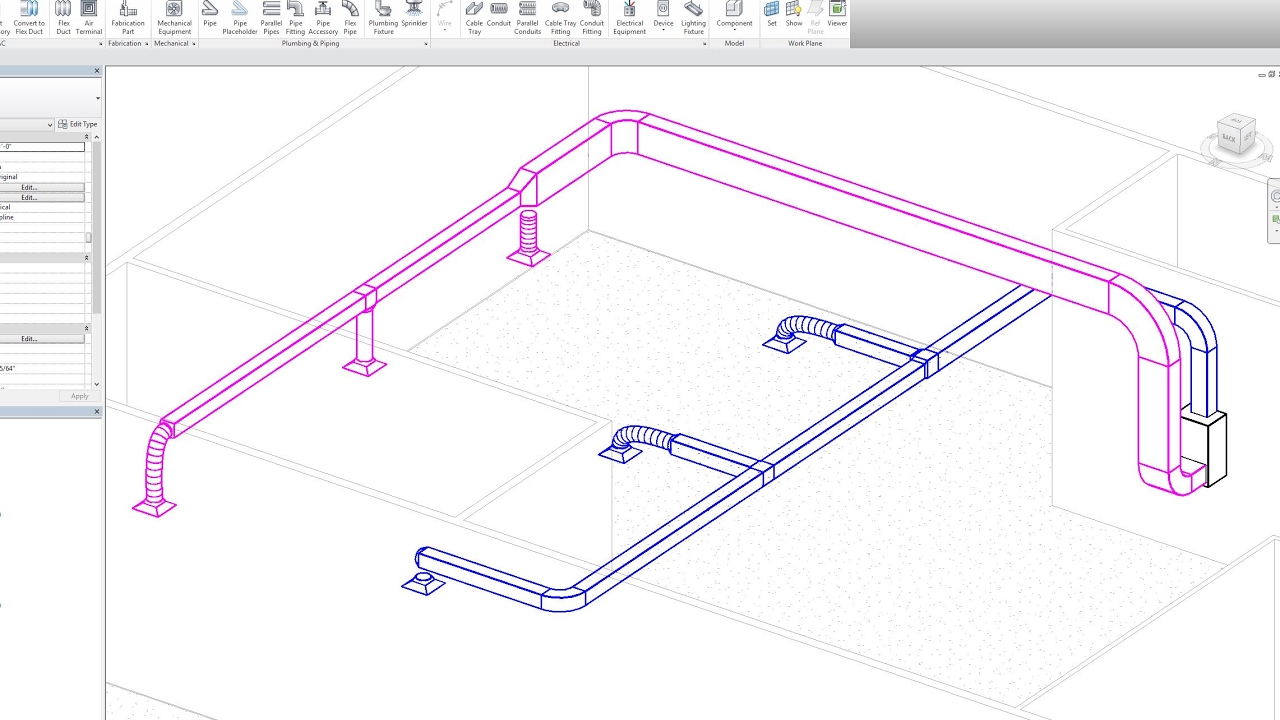The image size is (1280, 720).
Task: Select the Lighting Fixture tool
Action: pos(693,18)
